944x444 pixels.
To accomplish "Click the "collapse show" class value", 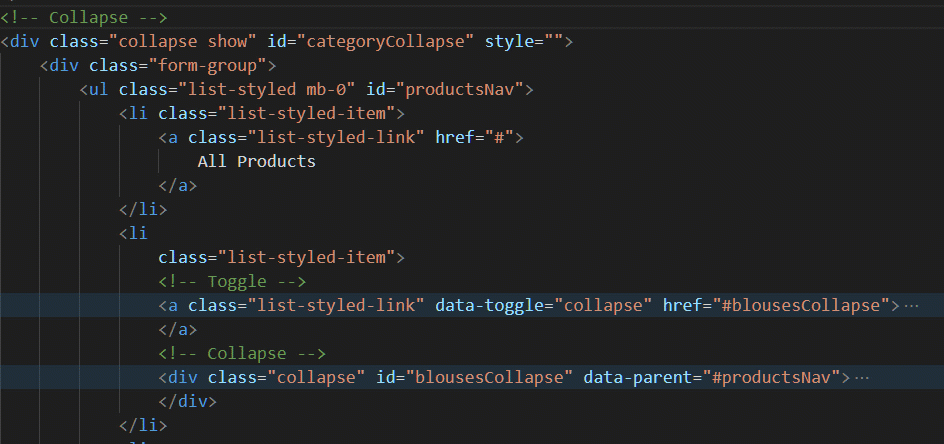I will (182, 42).
